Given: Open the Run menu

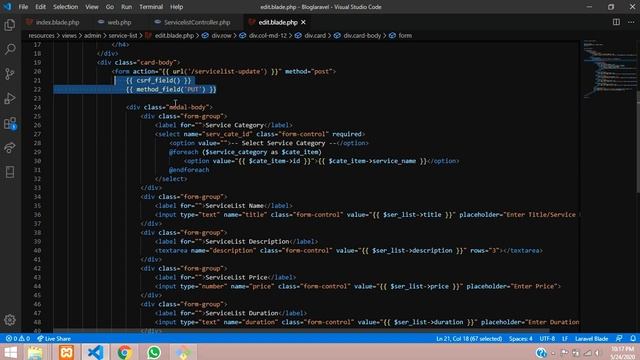Looking at the screenshot, I should [x=127, y=7].
